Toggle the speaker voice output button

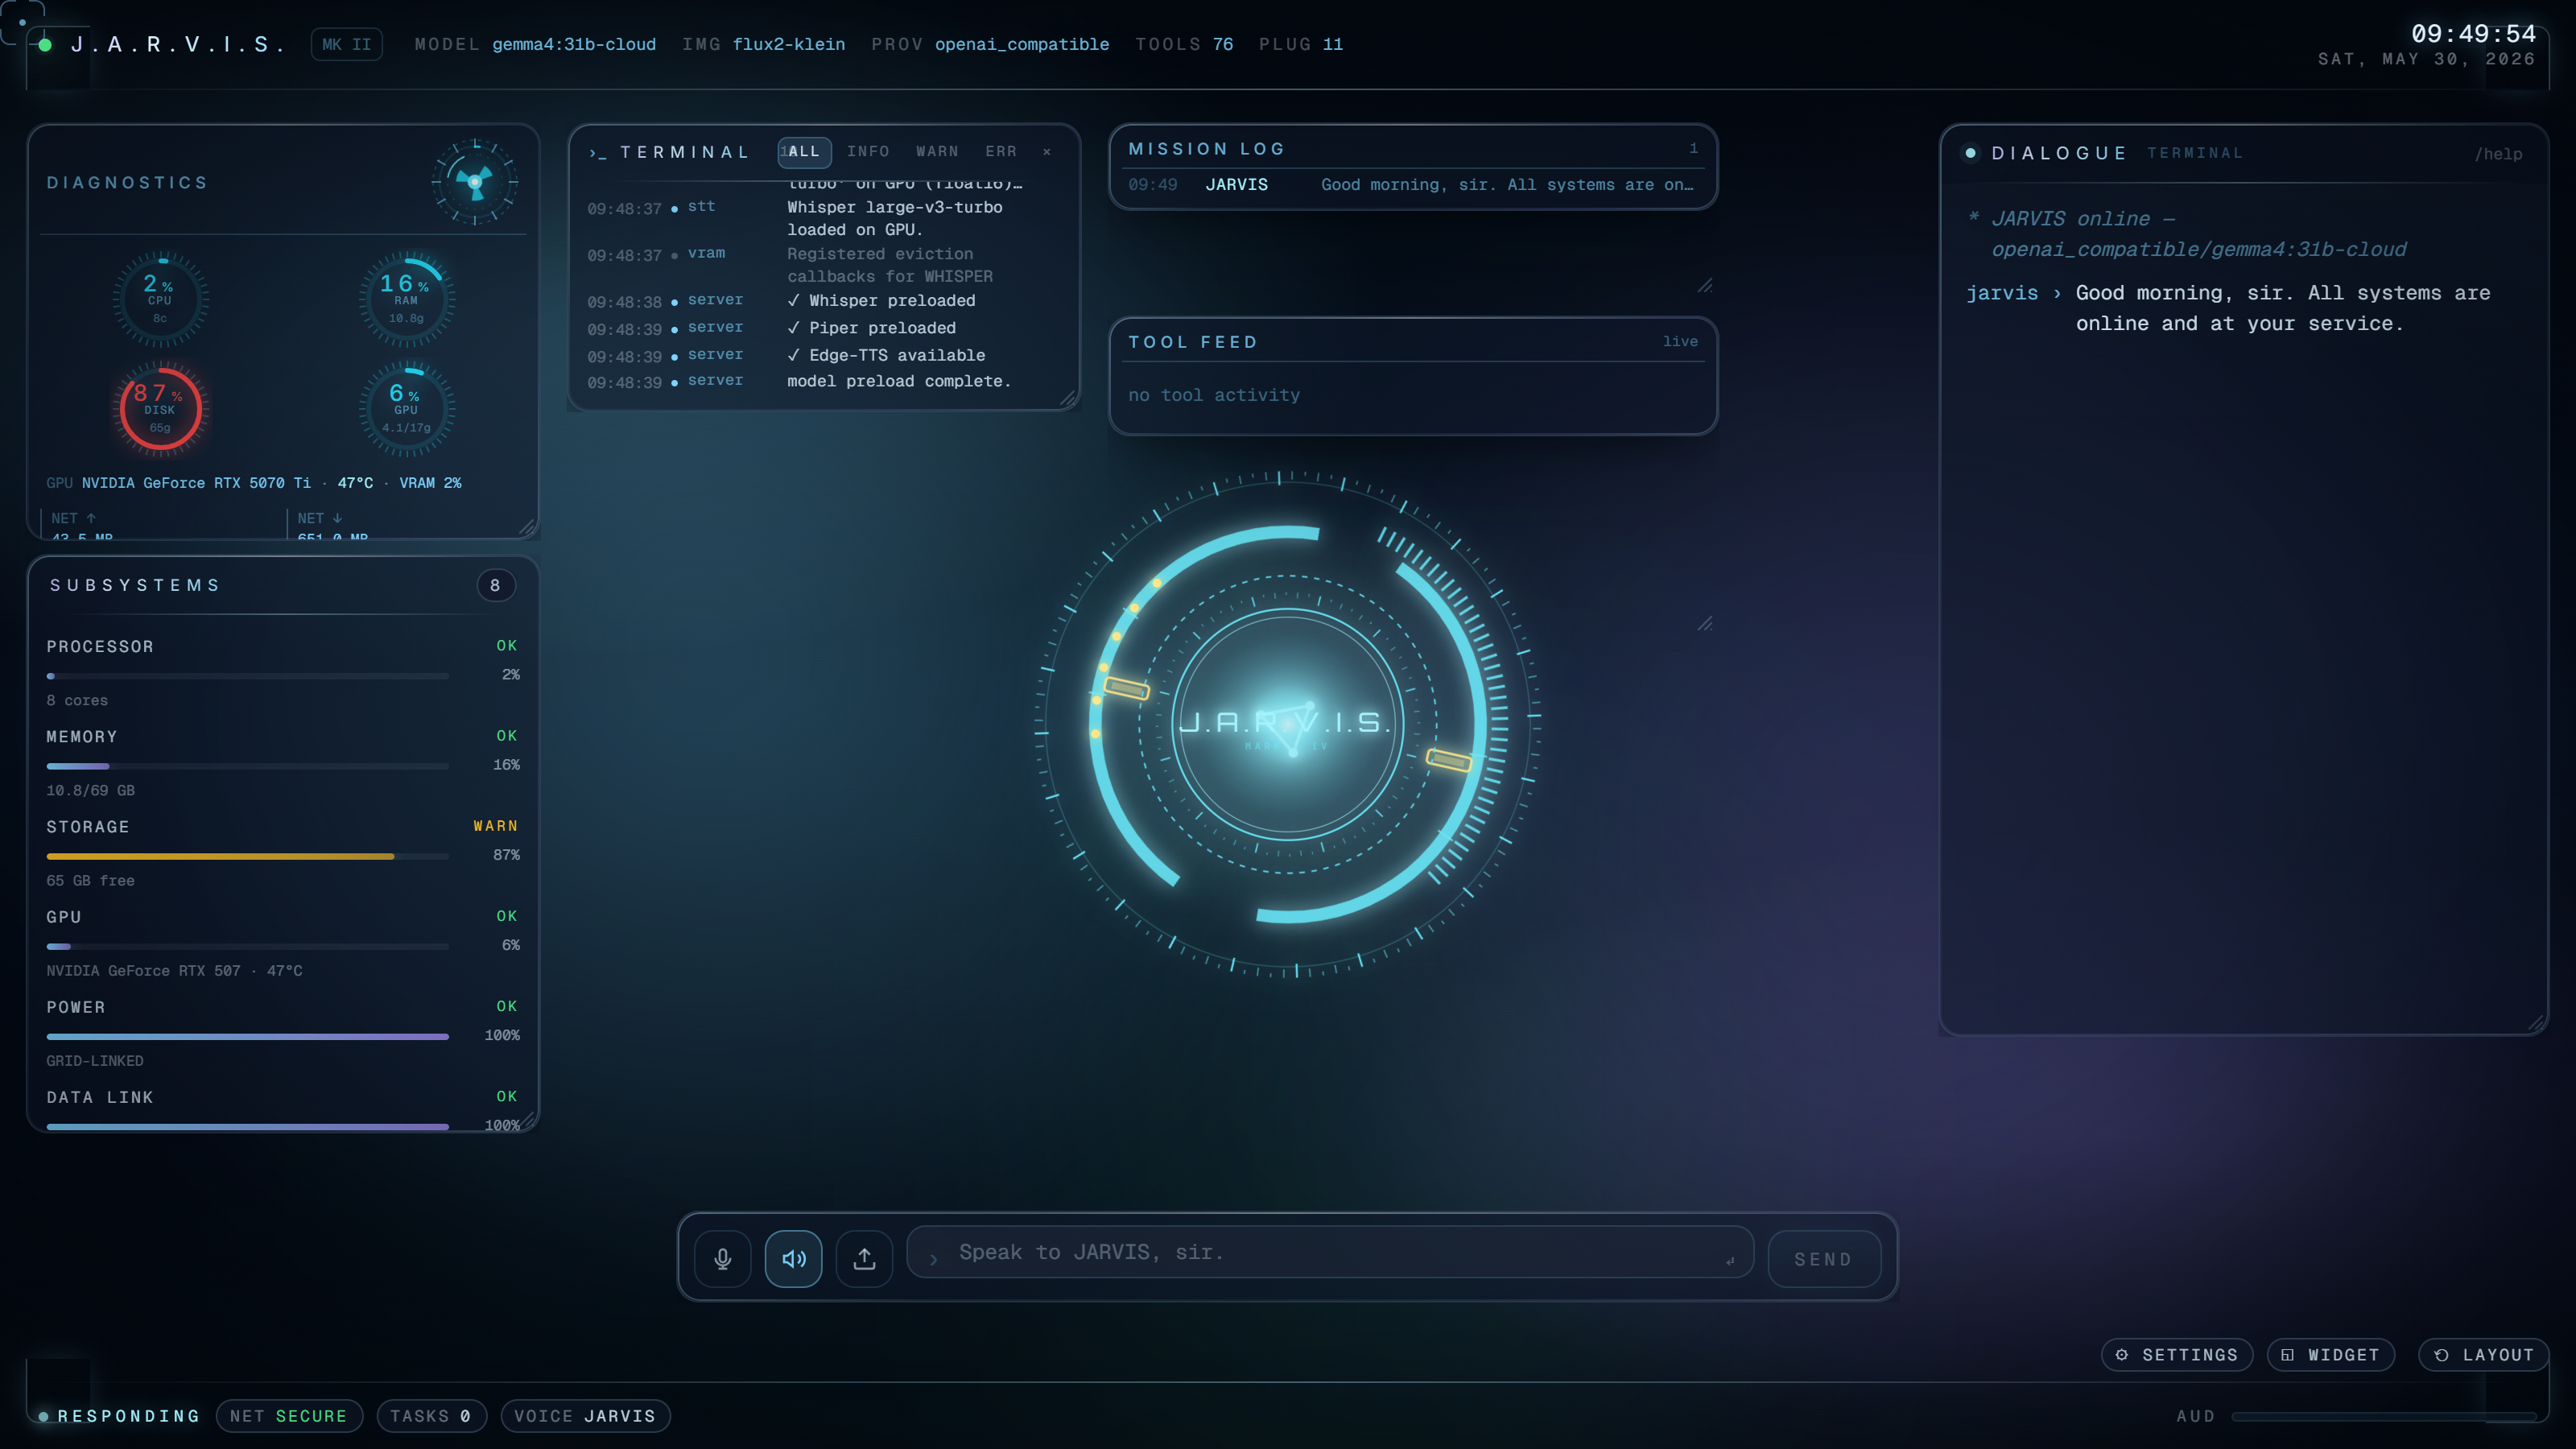(x=793, y=1258)
